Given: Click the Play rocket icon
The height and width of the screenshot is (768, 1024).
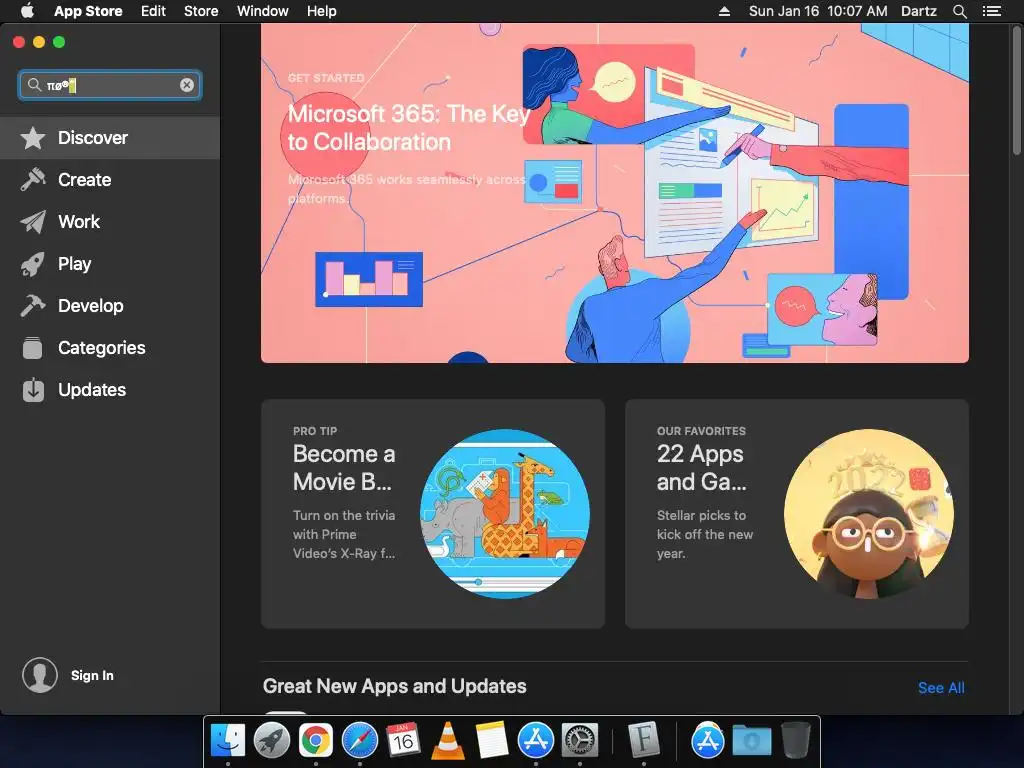Looking at the screenshot, I should click(33, 264).
